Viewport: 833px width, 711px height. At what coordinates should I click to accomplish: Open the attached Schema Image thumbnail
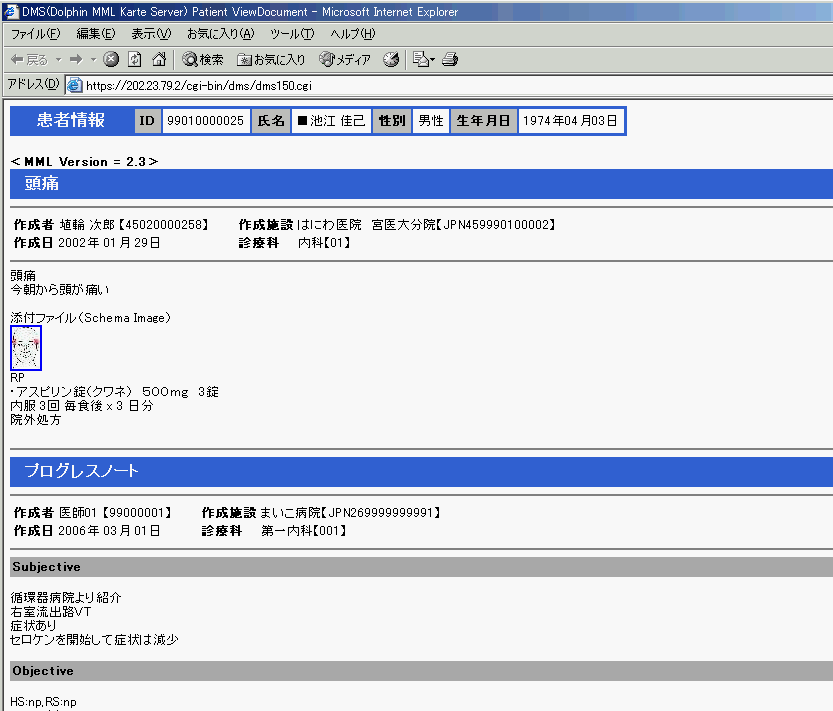click(x=25, y=348)
